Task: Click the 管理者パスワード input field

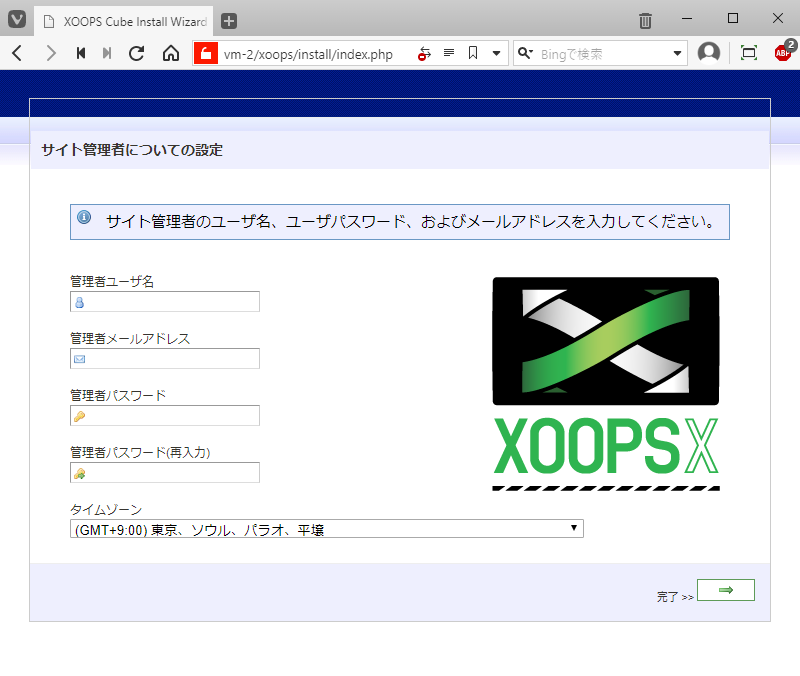Action: pyautogui.click(x=165, y=416)
